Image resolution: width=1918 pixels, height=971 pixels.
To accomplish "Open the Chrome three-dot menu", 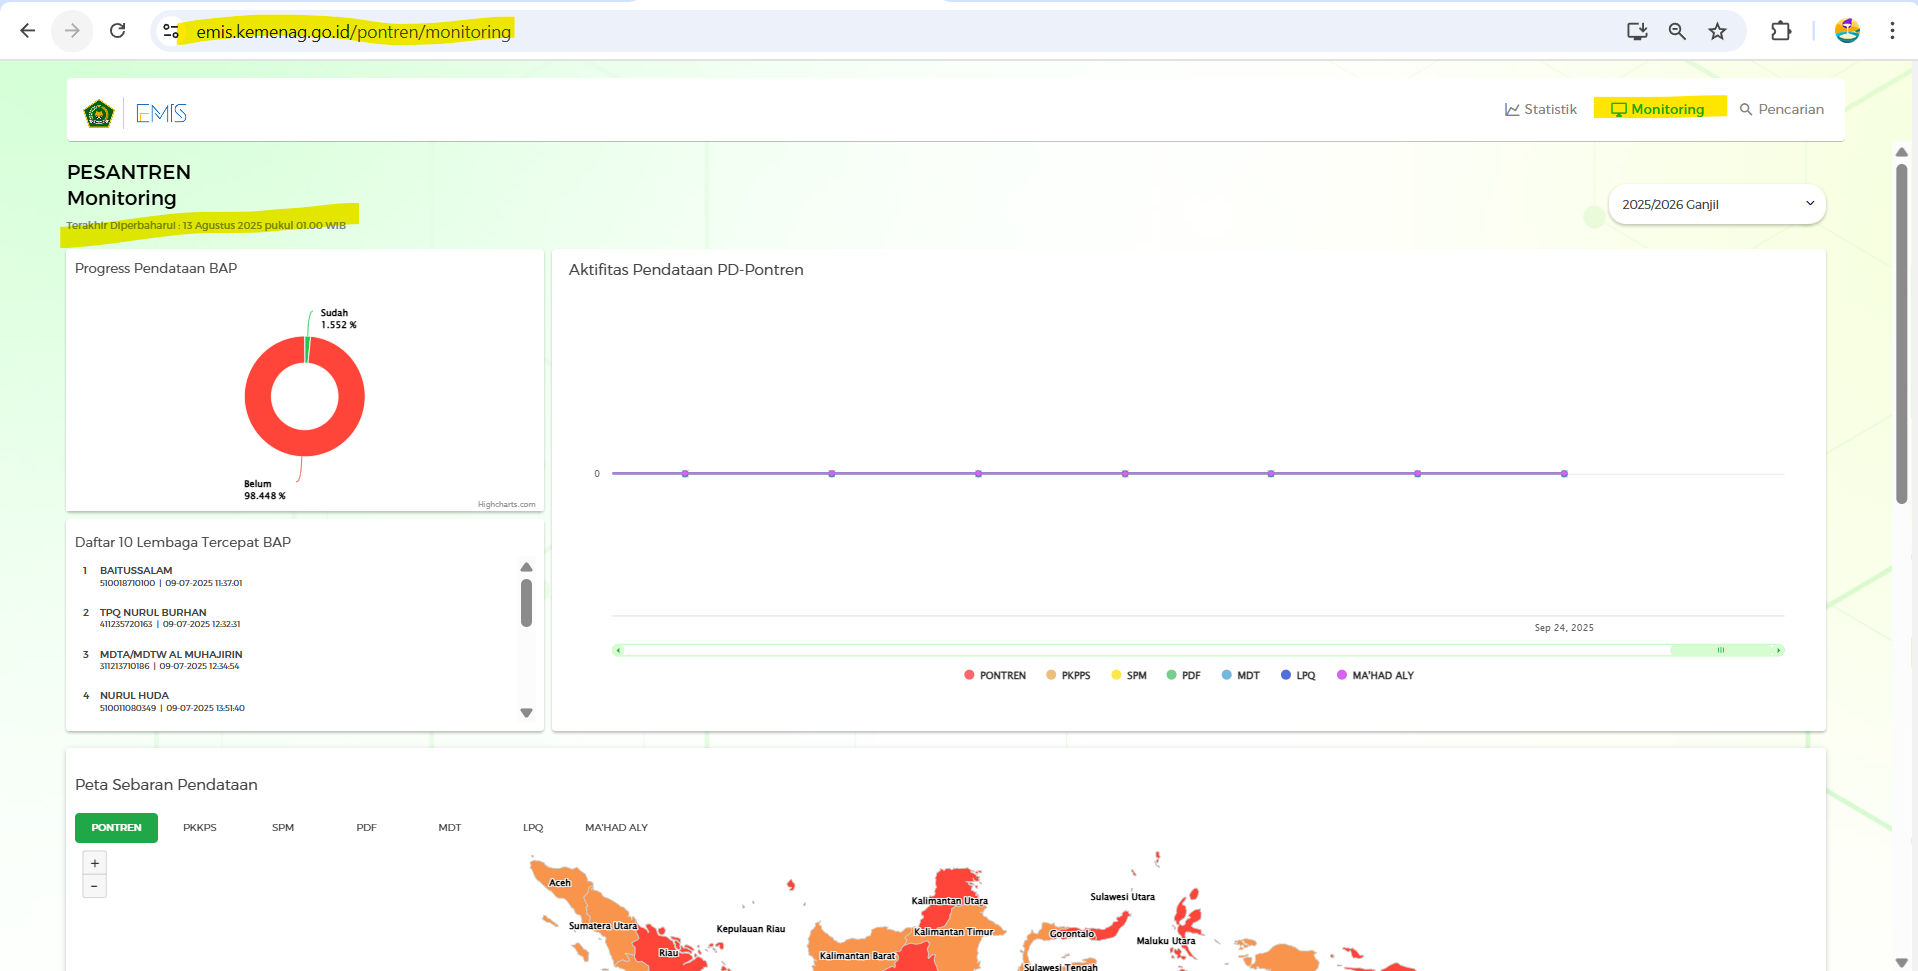I will tap(1892, 31).
